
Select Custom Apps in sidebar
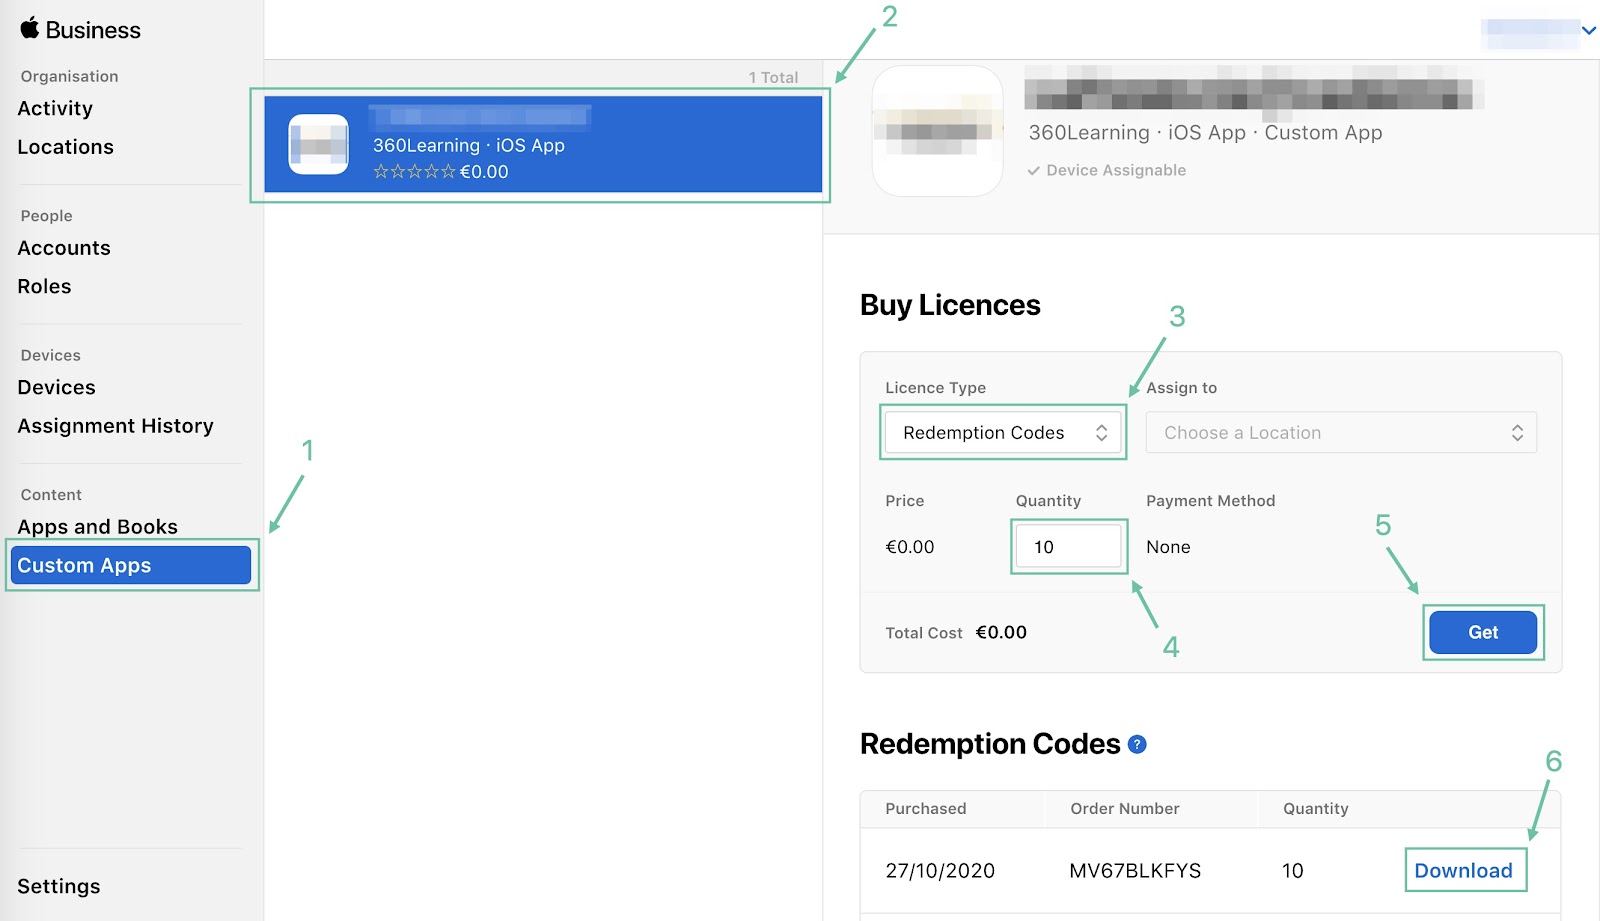coord(131,565)
